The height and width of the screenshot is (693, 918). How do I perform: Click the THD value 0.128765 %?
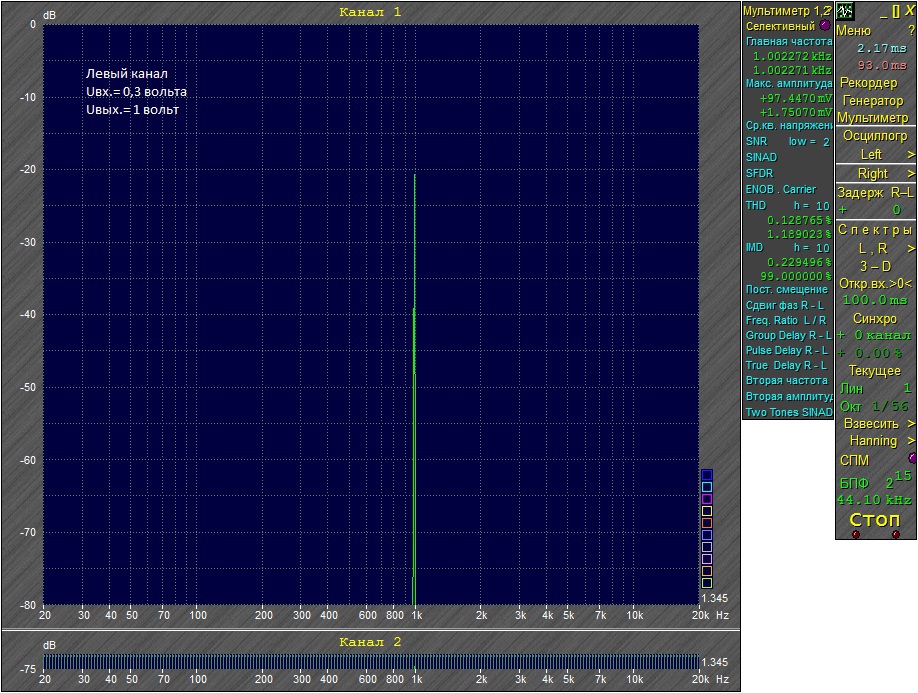(x=799, y=220)
